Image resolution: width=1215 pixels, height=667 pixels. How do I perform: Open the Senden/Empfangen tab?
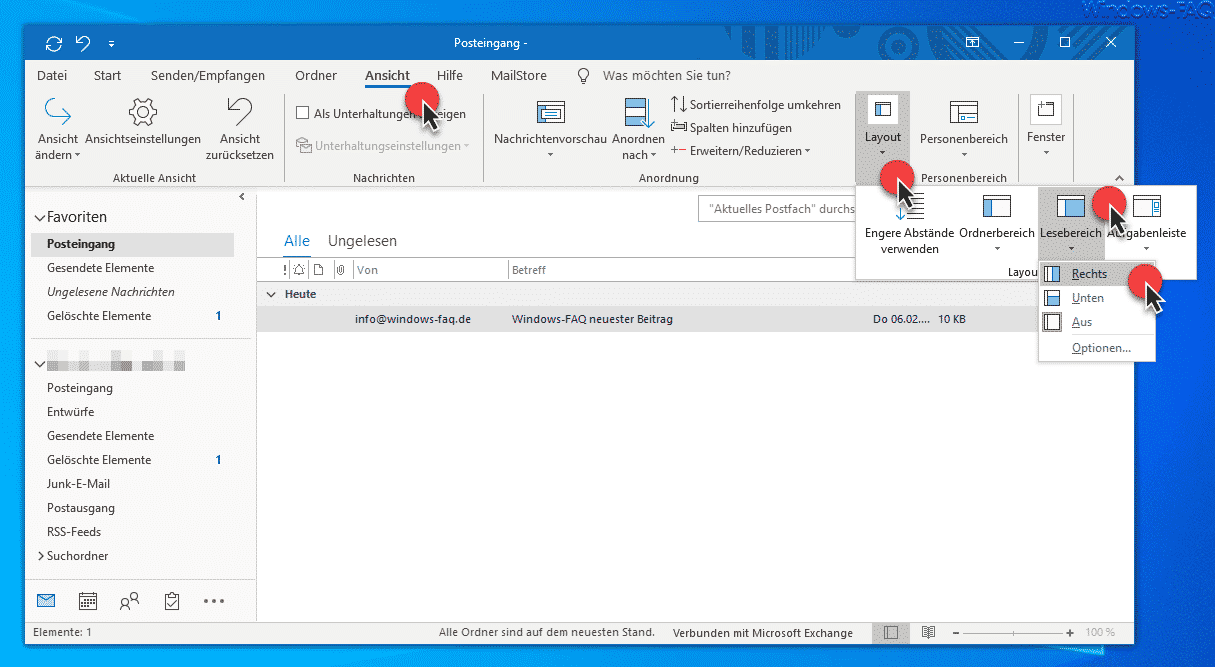coord(208,76)
